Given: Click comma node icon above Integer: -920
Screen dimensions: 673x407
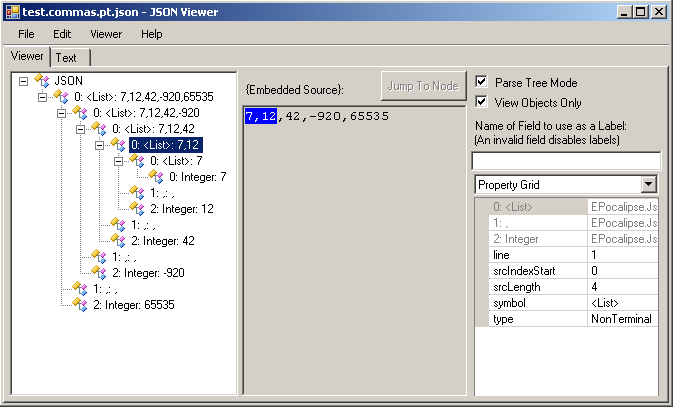Looking at the screenshot, I should pos(99,257).
